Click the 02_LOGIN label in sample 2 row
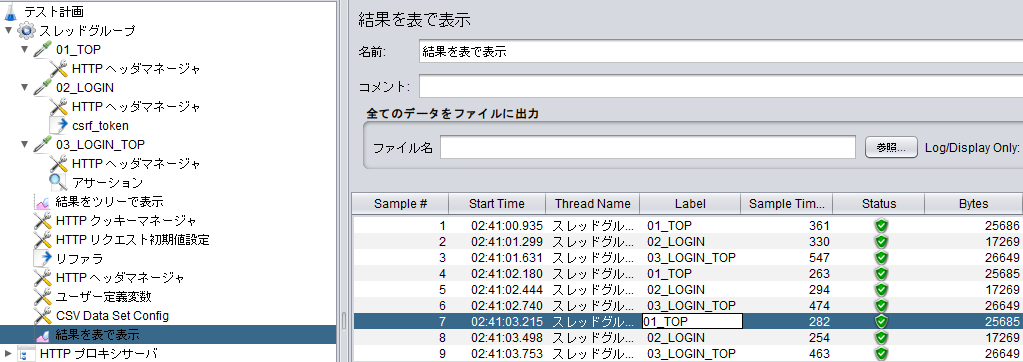 click(676, 242)
